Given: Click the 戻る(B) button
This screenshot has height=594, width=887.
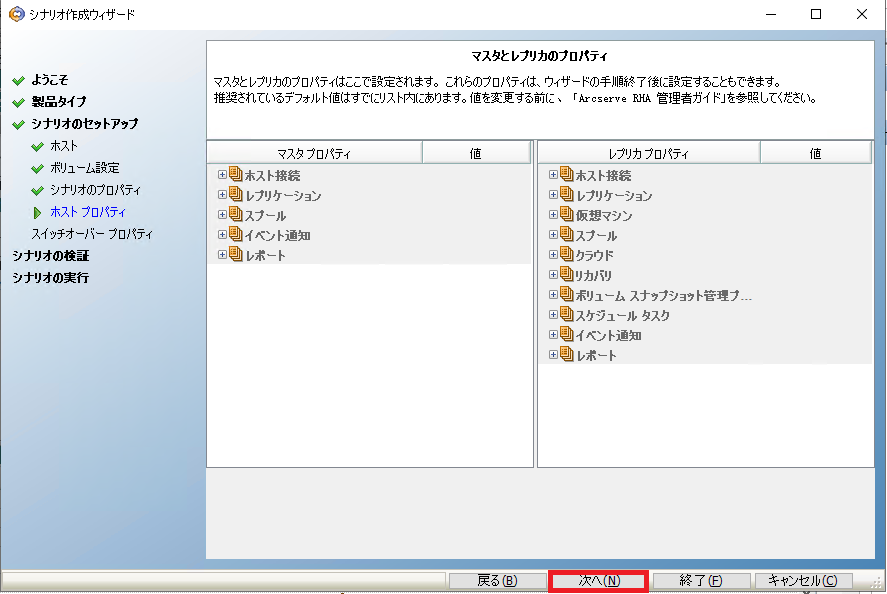Looking at the screenshot, I should (x=497, y=581).
